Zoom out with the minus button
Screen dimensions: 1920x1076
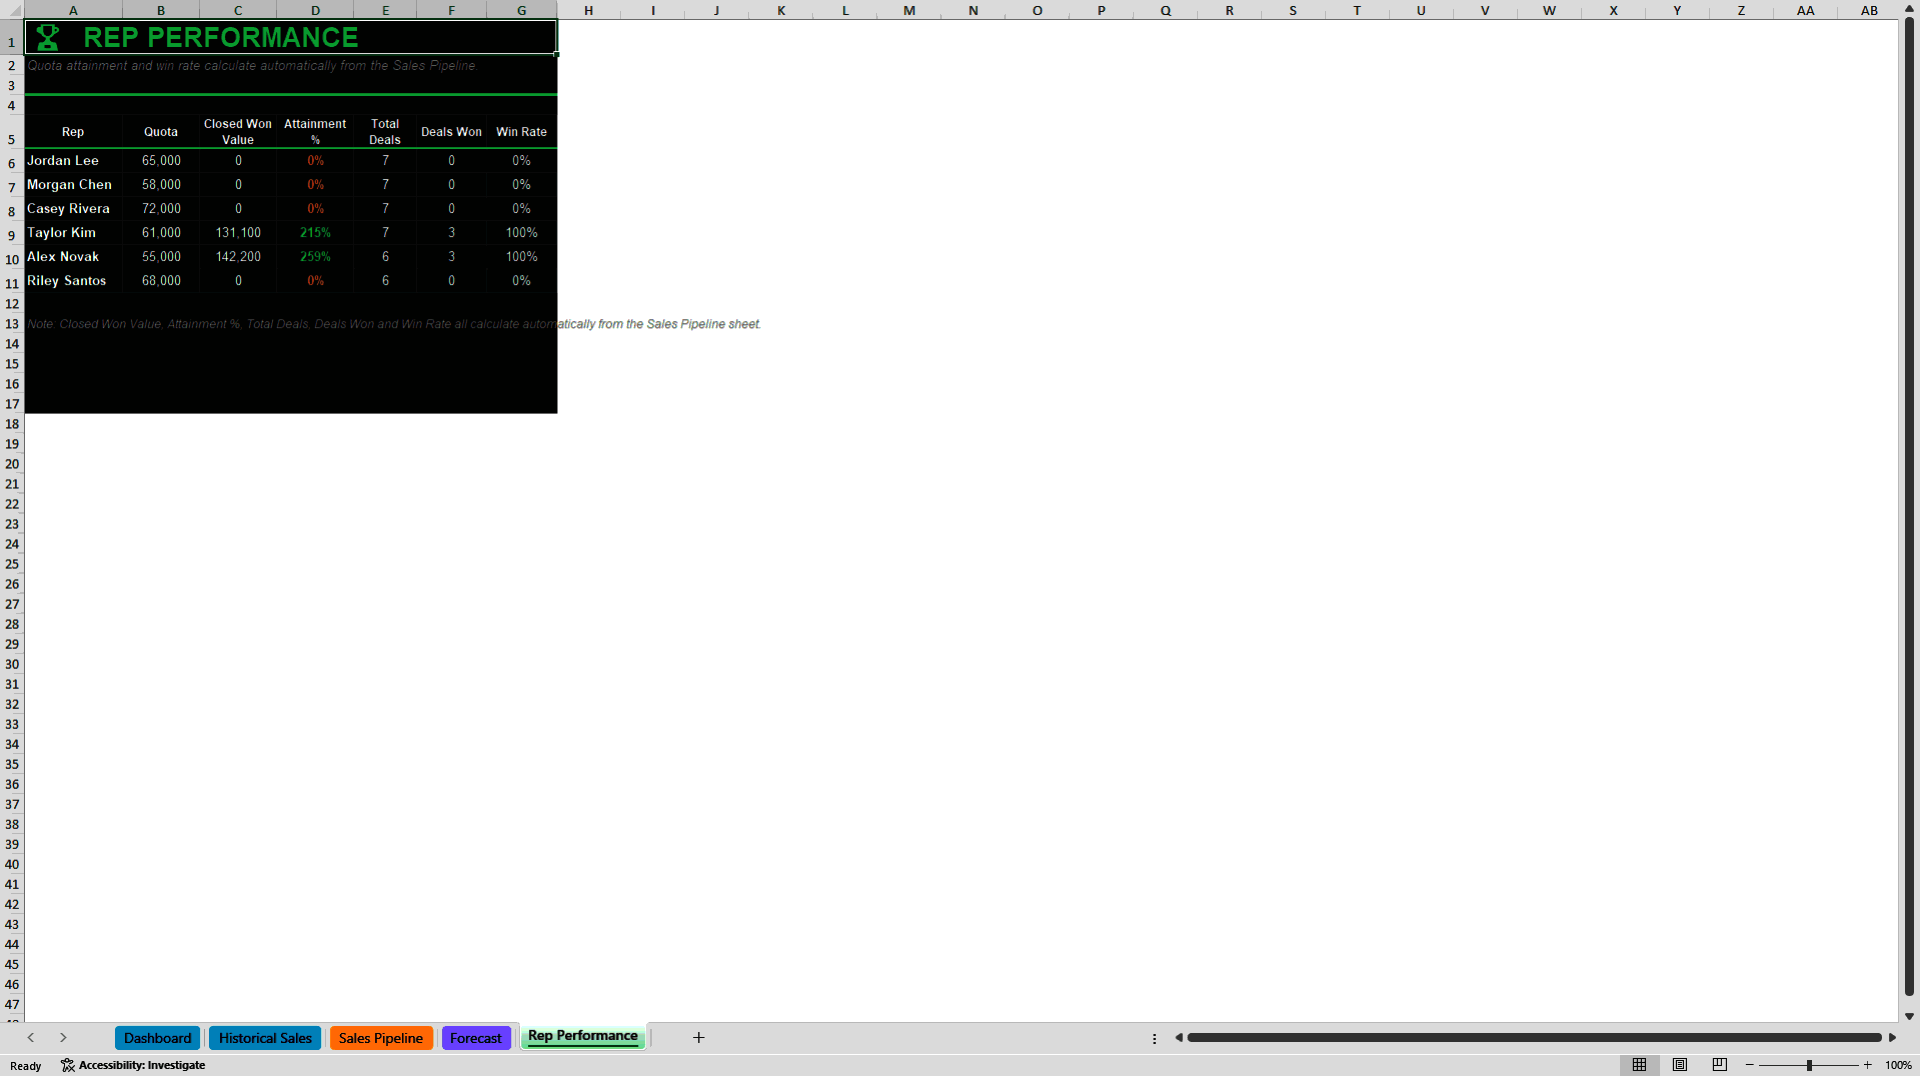pyautogui.click(x=1750, y=1065)
